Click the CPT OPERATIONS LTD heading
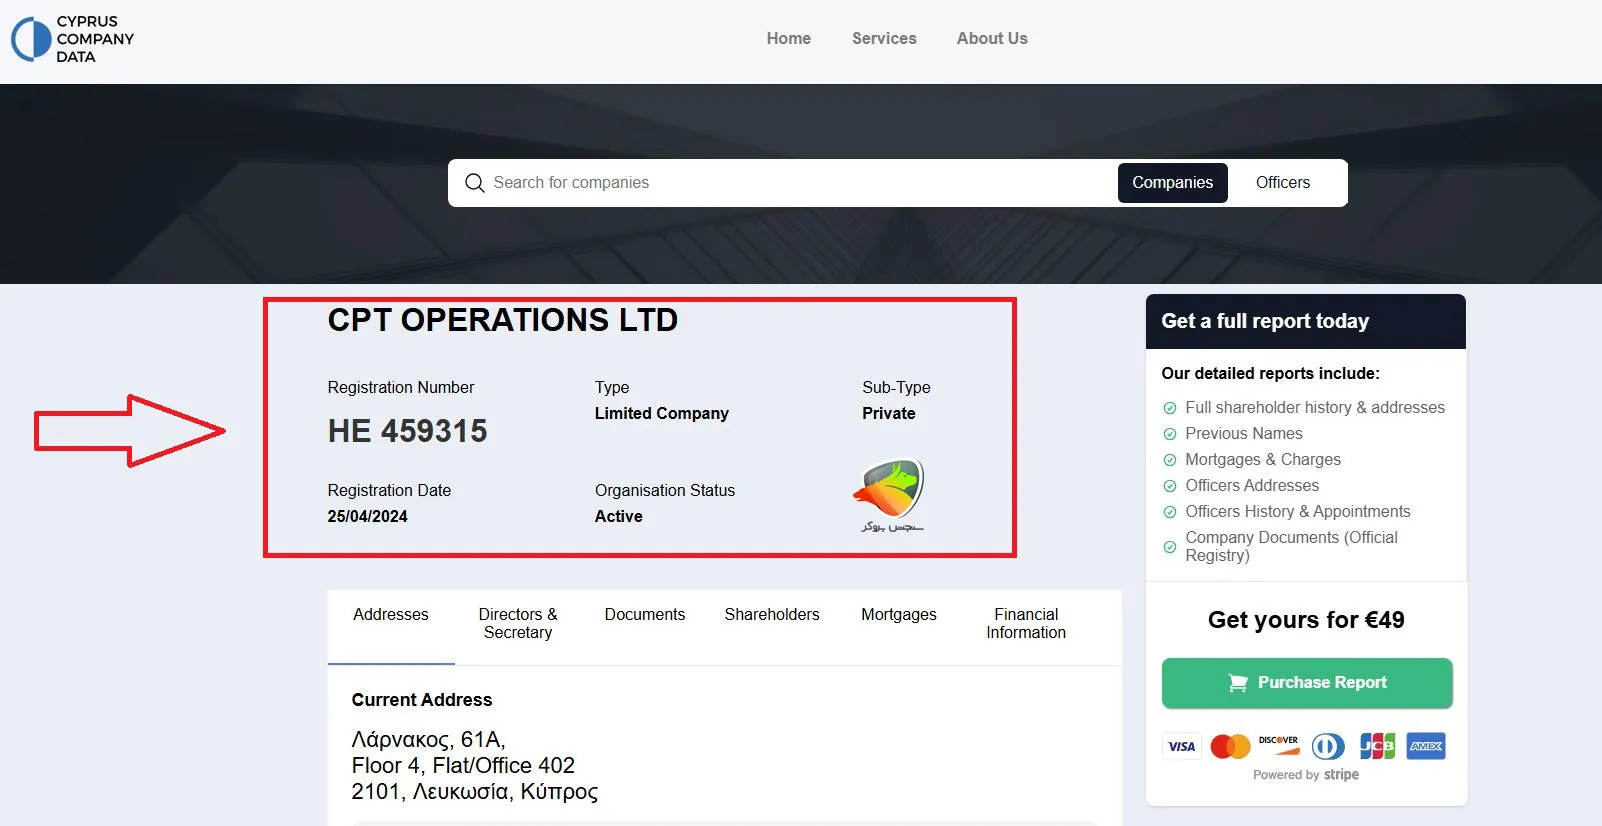This screenshot has height=826, width=1602. pyautogui.click(x=503, y=320)
